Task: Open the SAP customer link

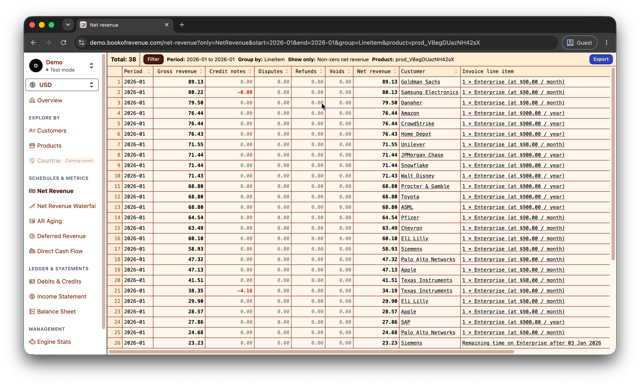Action: coord(405,322)
